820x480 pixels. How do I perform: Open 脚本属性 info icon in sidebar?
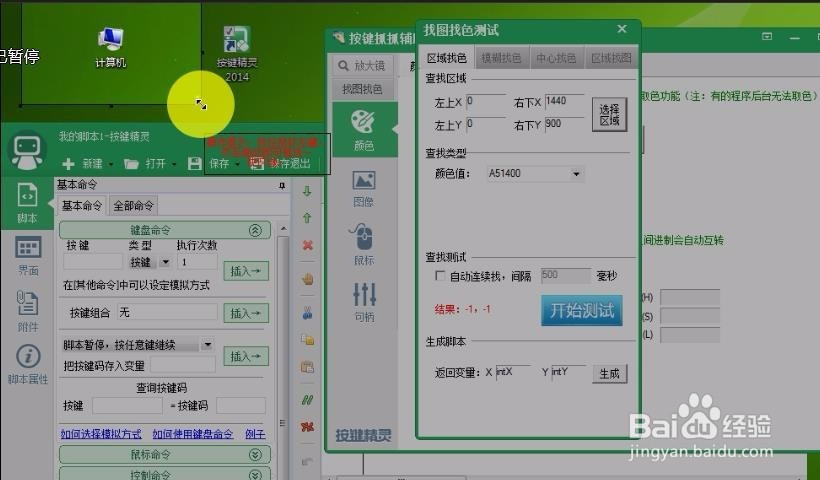coord(28,364)
